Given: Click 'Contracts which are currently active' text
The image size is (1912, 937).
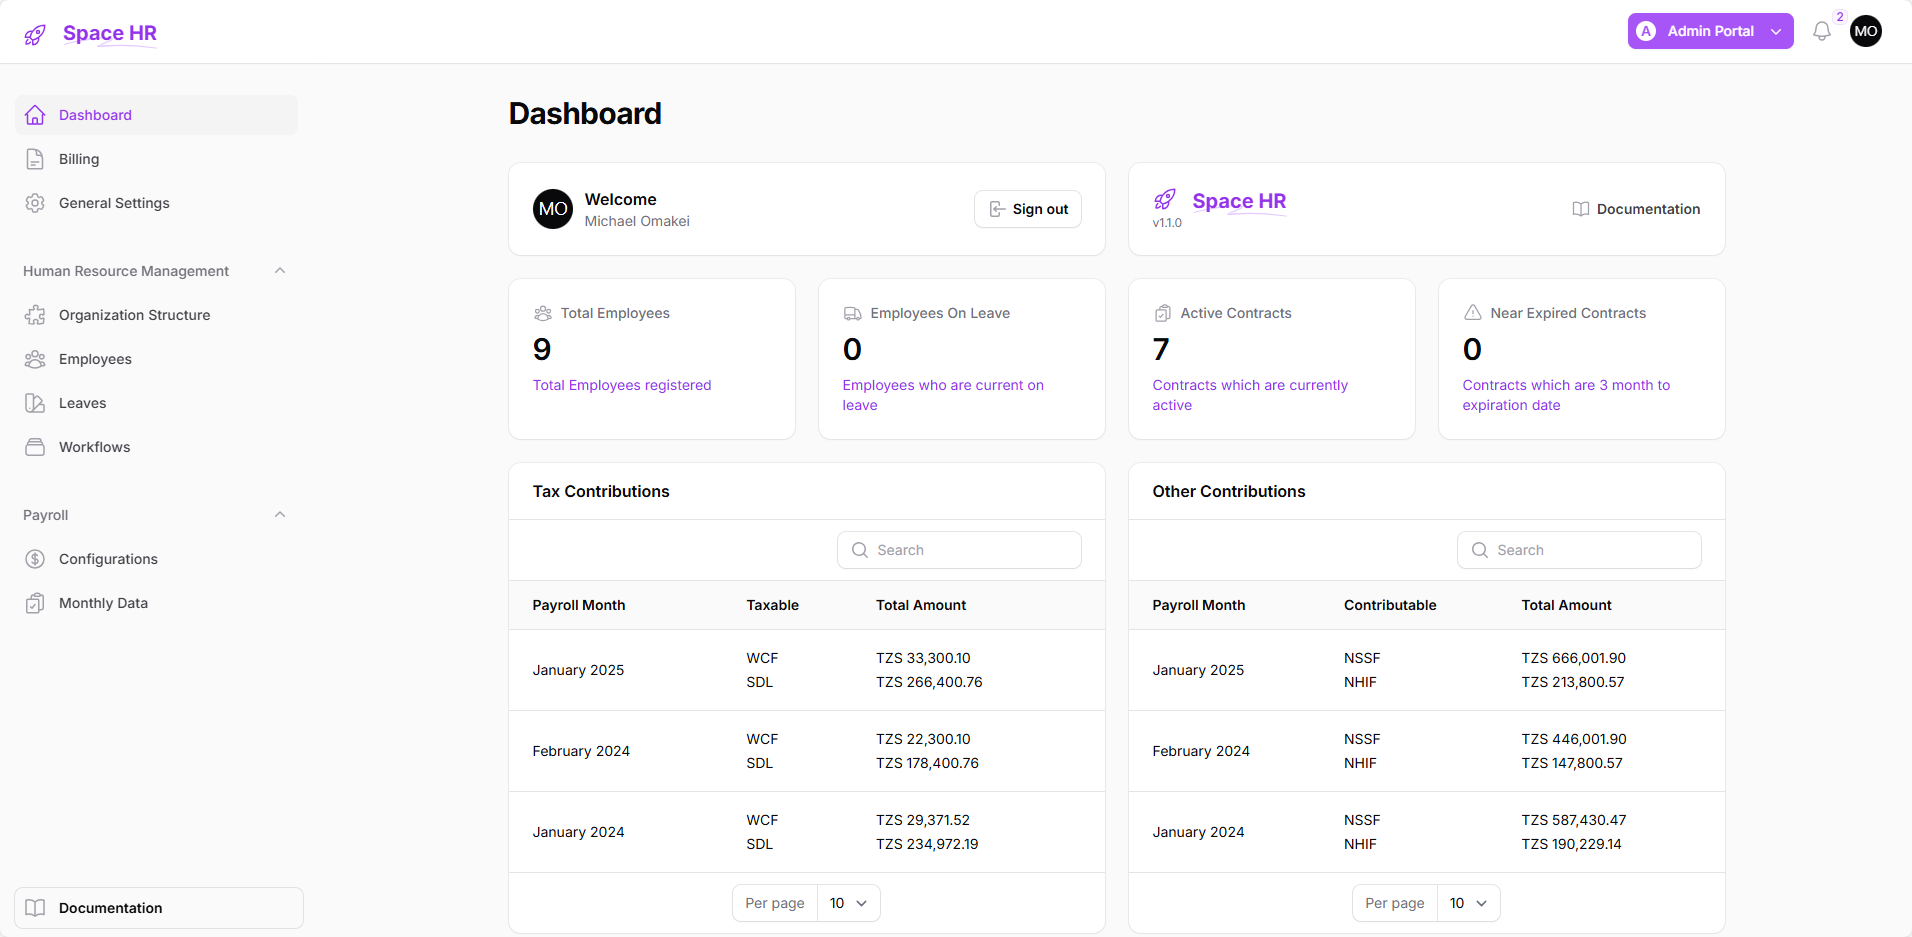Looking at the screenshot, I should pos(1250,395).
